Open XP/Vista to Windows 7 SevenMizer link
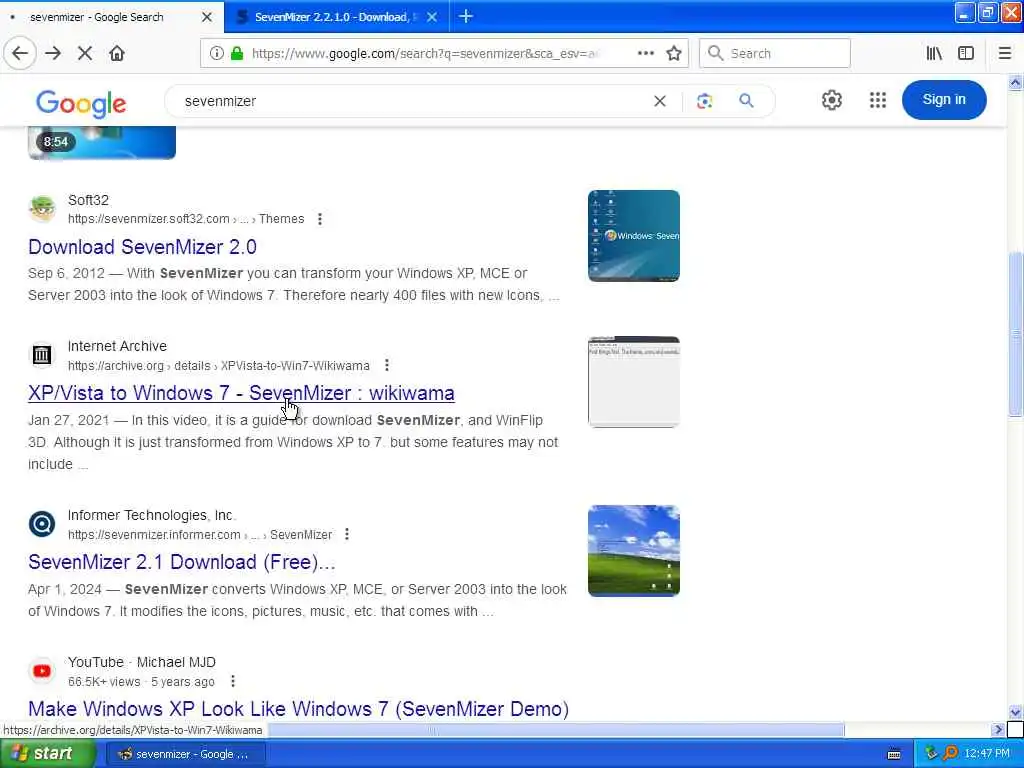This screenshot has width=1024, height=768. click(241, 393)
